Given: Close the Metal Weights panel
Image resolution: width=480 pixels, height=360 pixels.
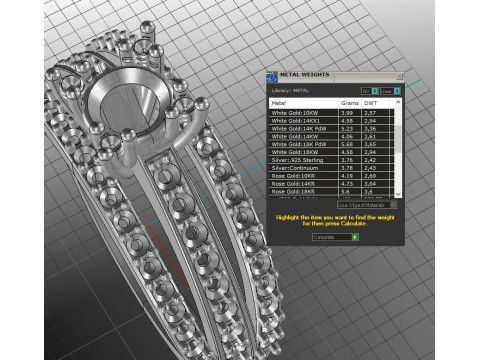Looking at the screenshot, I should 399,77.
